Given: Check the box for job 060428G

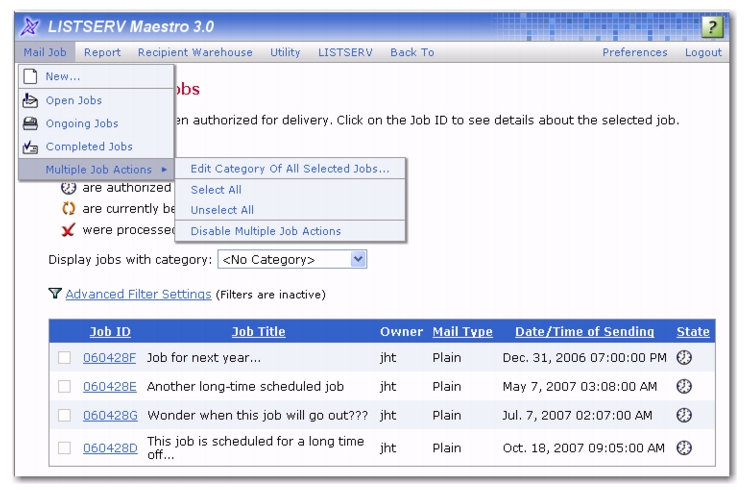Looking at the screenshot, I should pyautogui.click(x=64, y=416).
